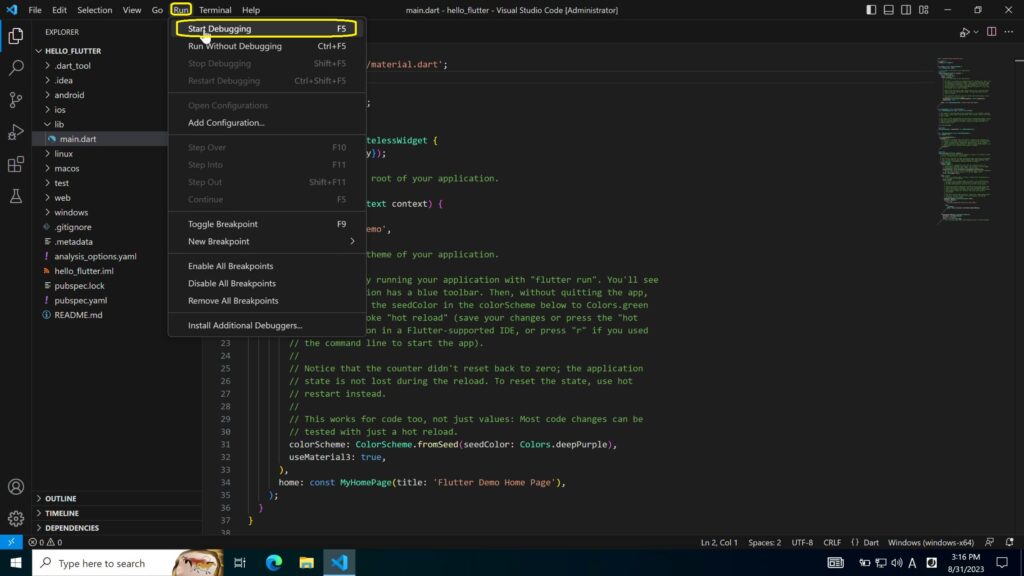Image resolution: width=1024 pixels, height=576 pixels.
Task: Open Windows Action Center notifications
Action: pos(1002,563)
